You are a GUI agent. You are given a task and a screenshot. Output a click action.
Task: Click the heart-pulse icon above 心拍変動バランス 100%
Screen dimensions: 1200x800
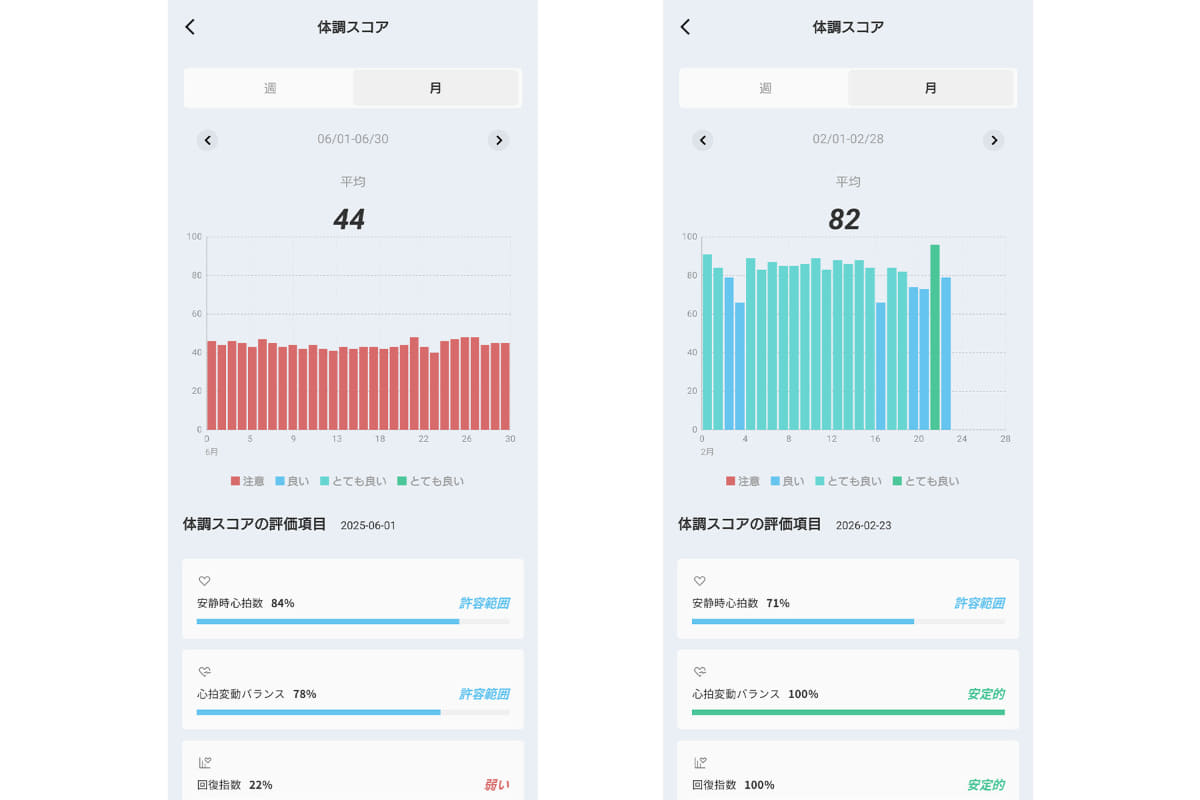tap(700, 671)
